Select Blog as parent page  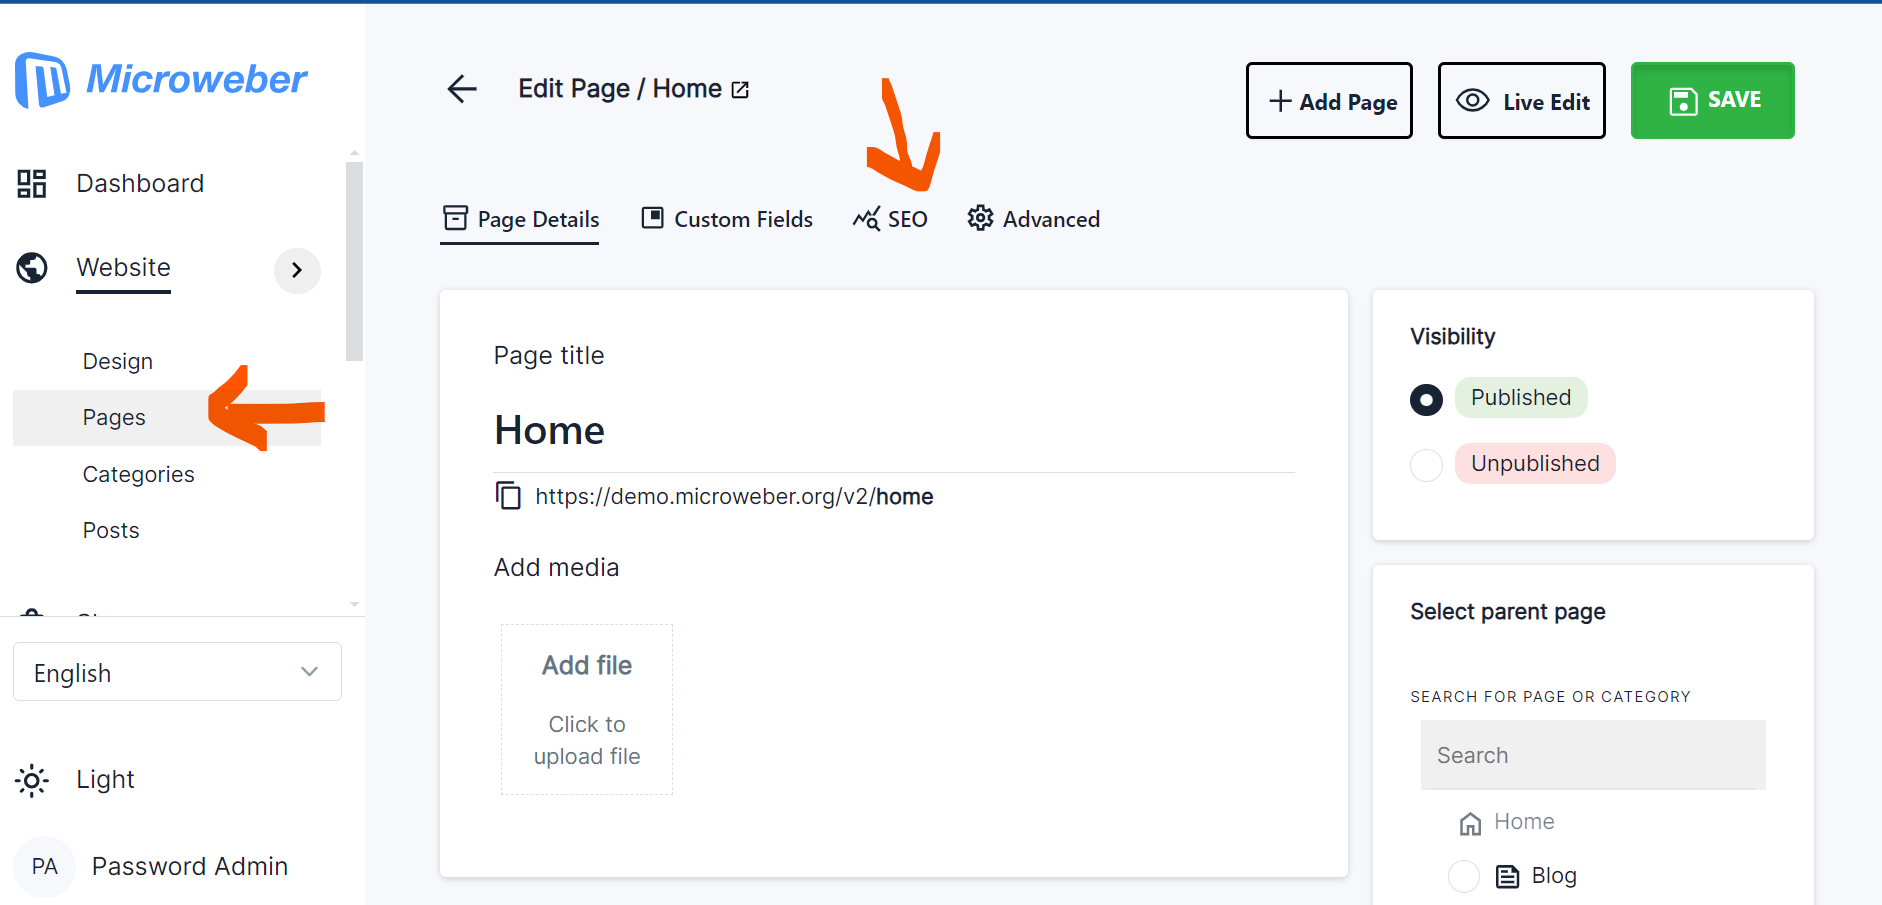click(1464, 876)
